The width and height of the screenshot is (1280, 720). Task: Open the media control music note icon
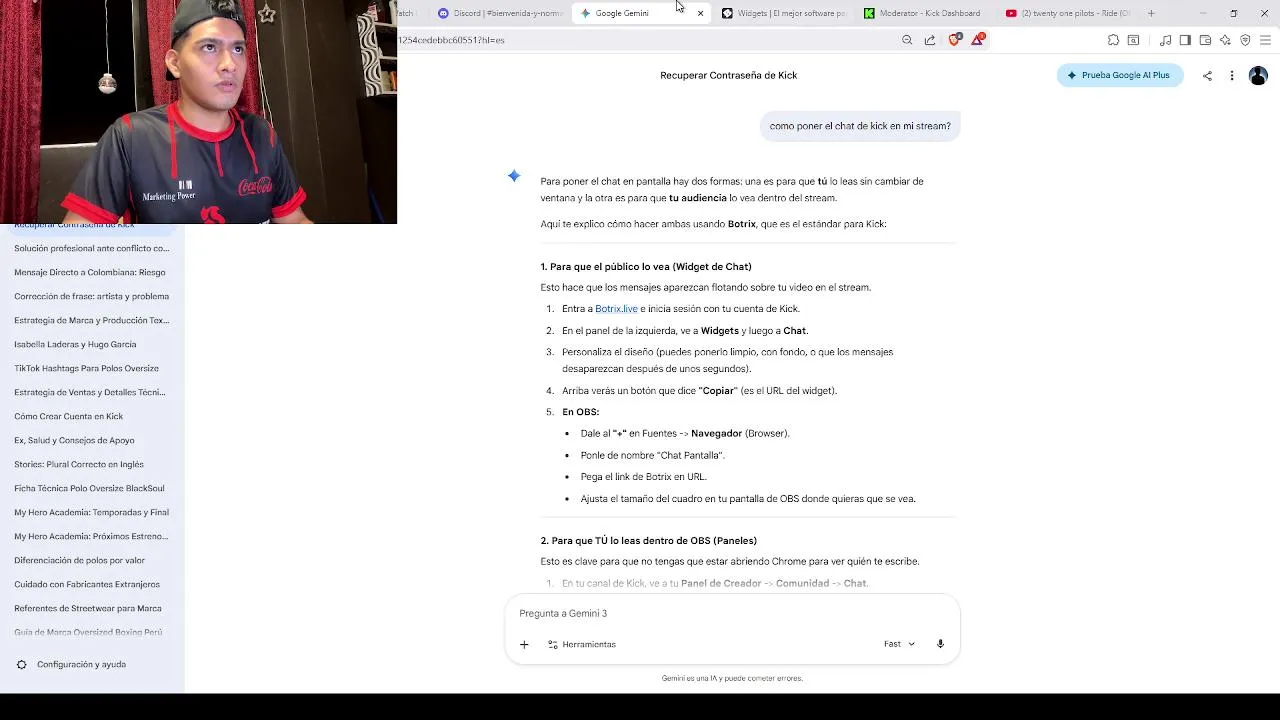(x=1165, y=40)
